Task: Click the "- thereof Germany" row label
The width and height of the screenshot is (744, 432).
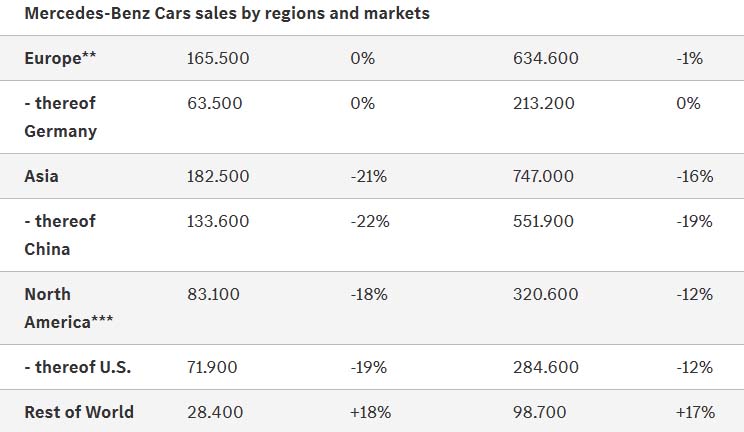Action: 61,117
